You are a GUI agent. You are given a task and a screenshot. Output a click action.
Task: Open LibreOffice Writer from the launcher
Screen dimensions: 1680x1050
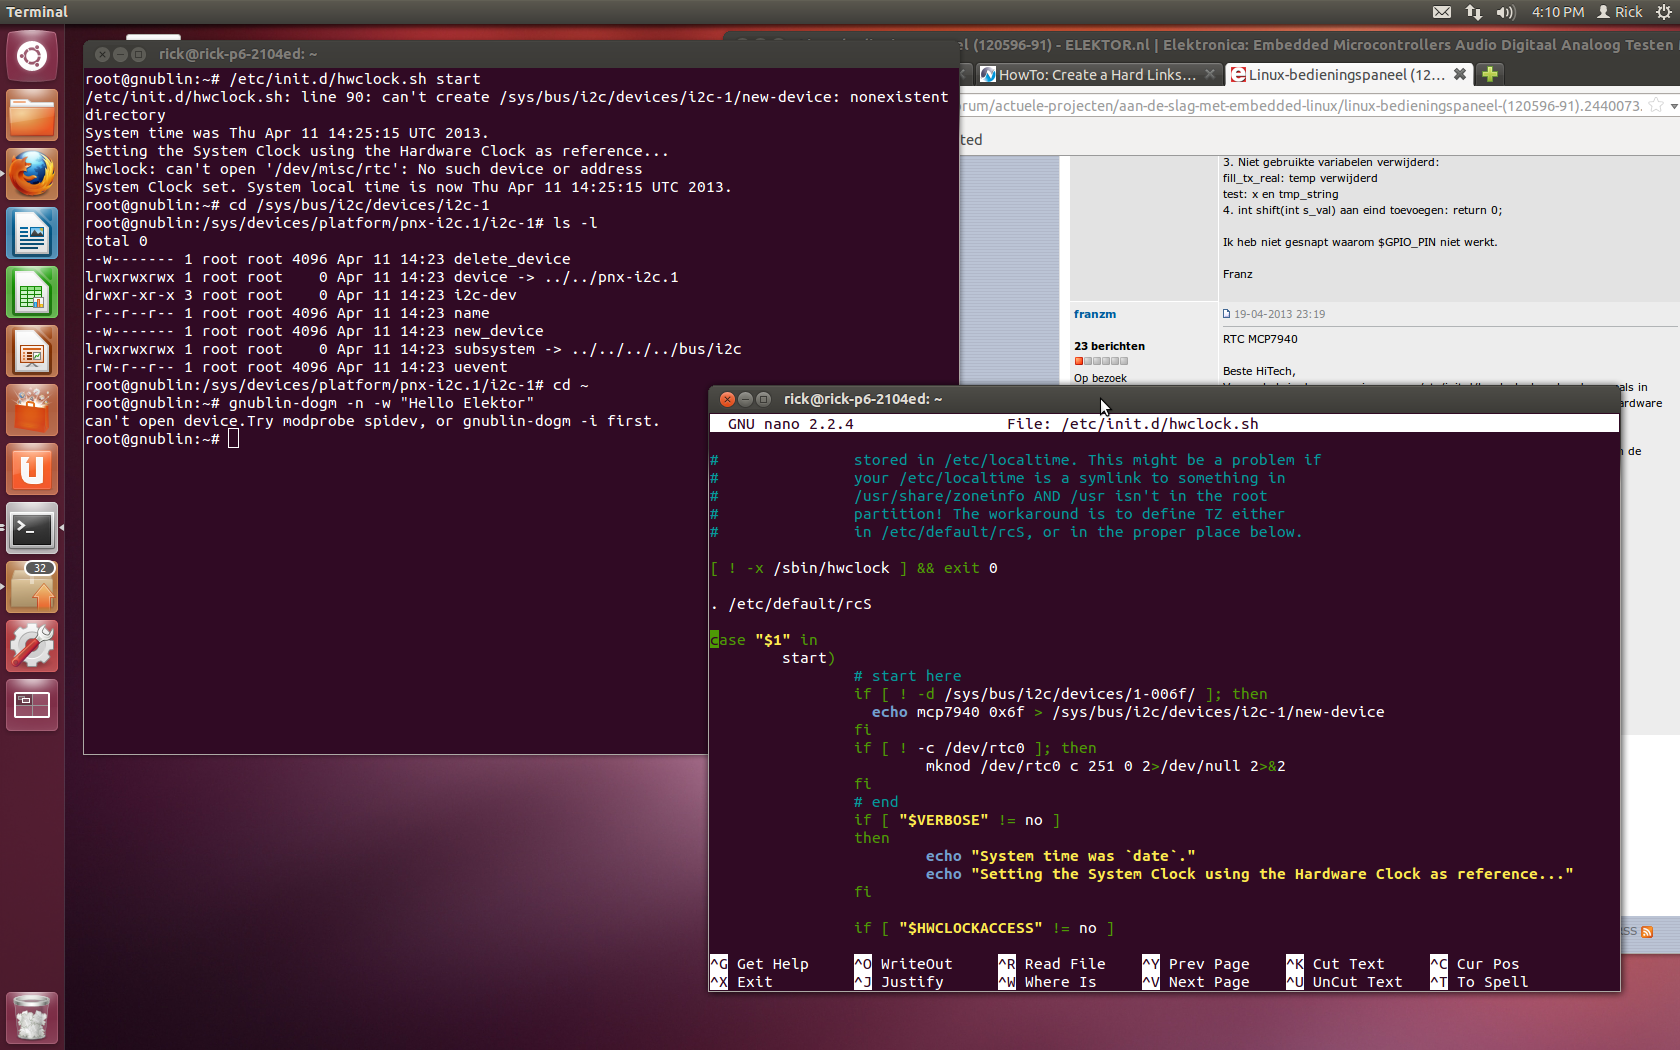32,234
